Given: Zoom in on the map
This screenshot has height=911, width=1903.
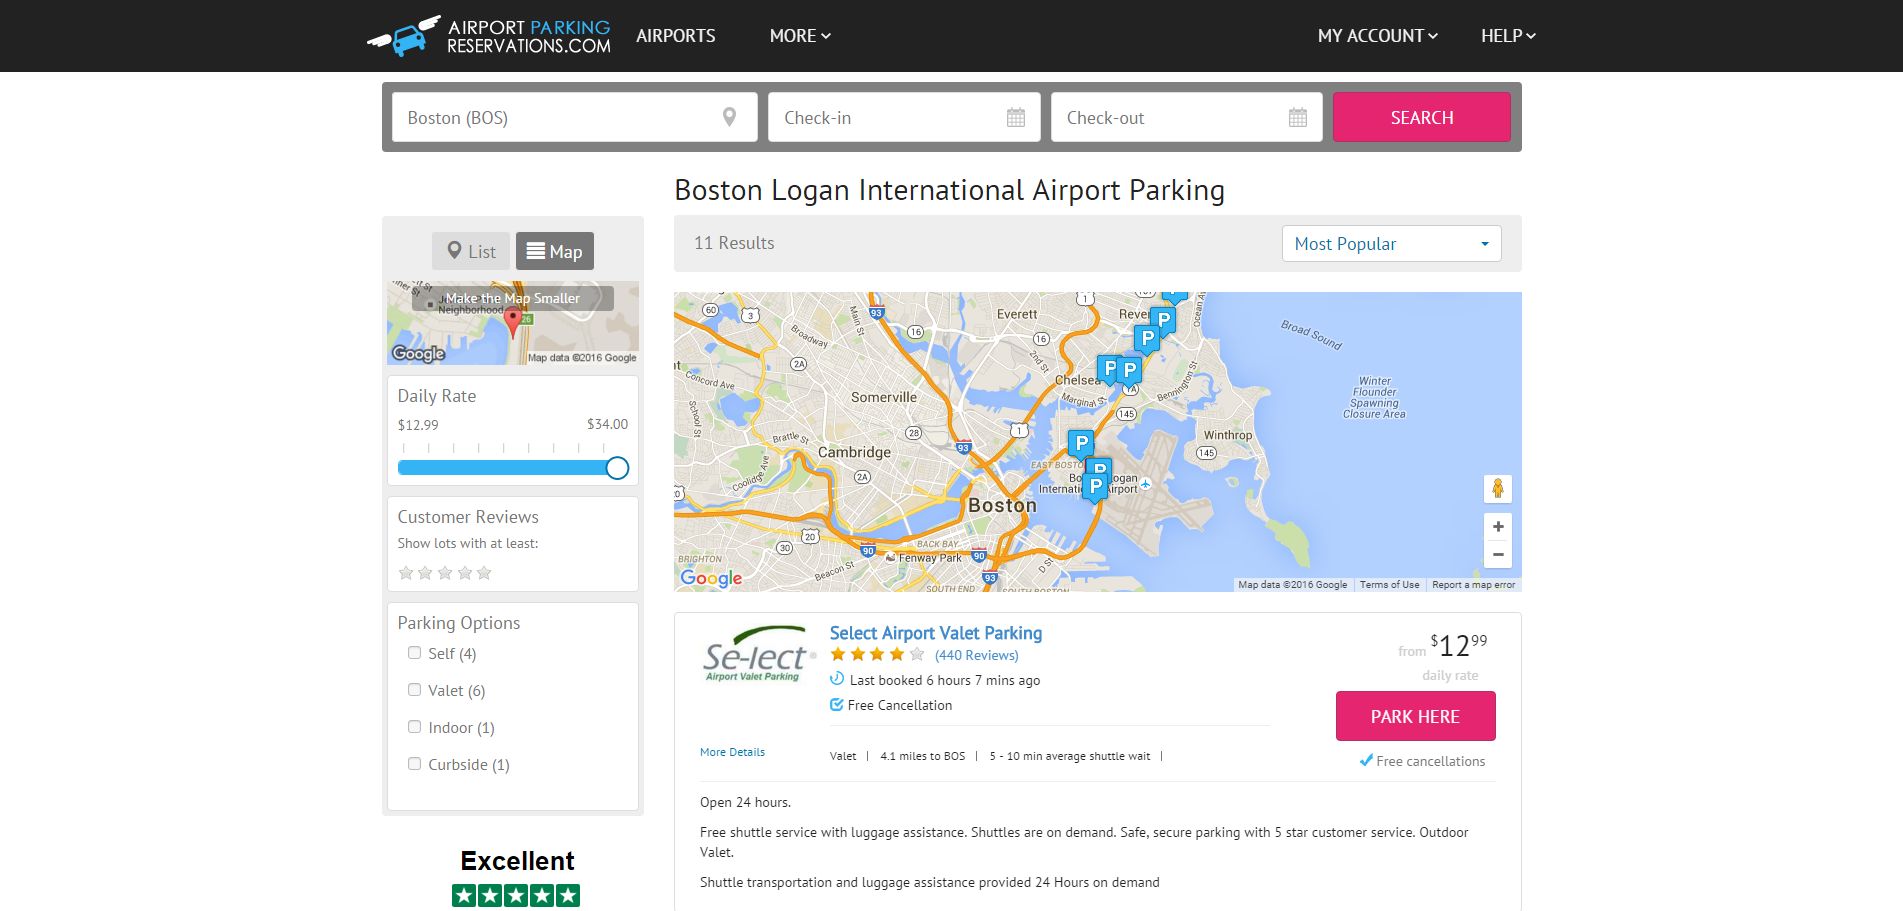Looking at the screenshot, I should point(1497,527).
